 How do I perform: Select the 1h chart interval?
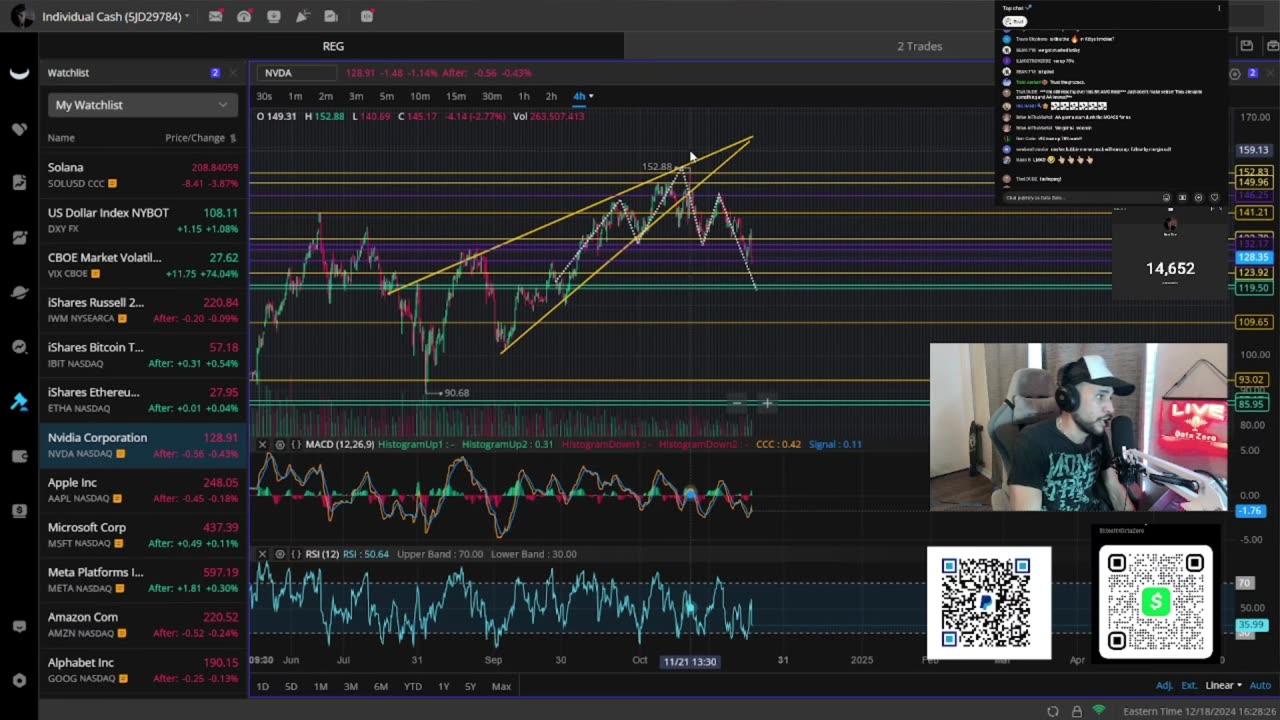point(523,96)
